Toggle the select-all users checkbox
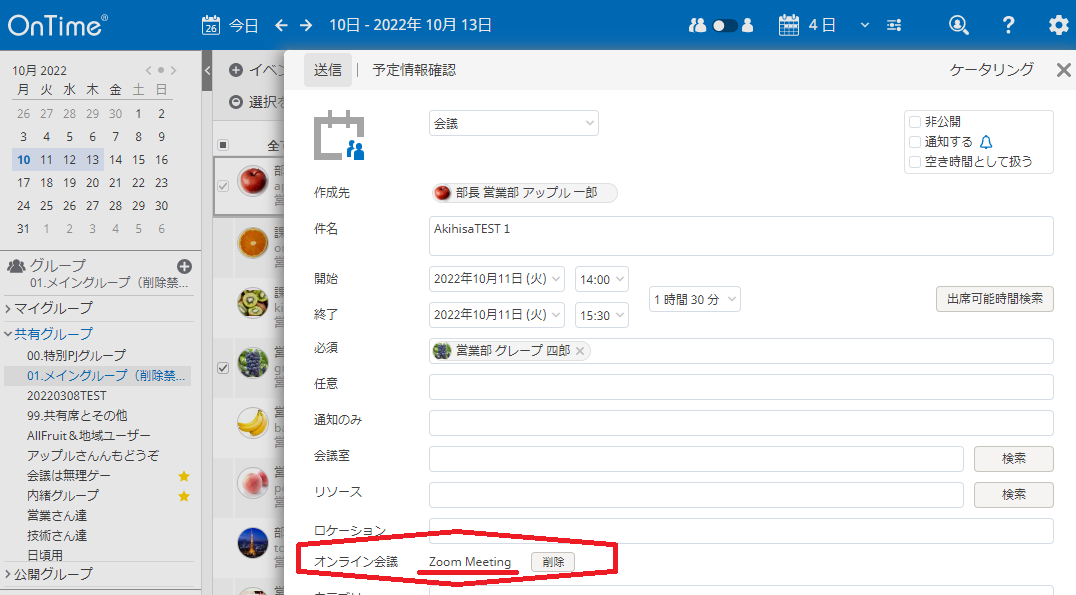The height and width of the screenshot is (595, 1076). [x=222, y=145]
